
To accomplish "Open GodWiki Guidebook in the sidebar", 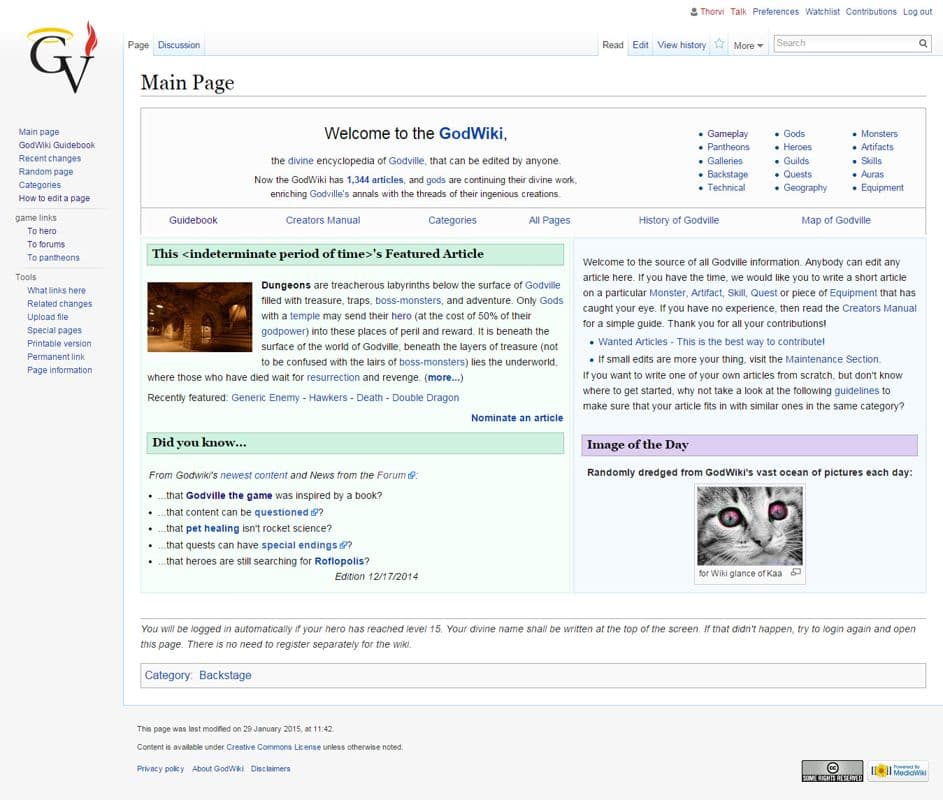I will point(57,145).
